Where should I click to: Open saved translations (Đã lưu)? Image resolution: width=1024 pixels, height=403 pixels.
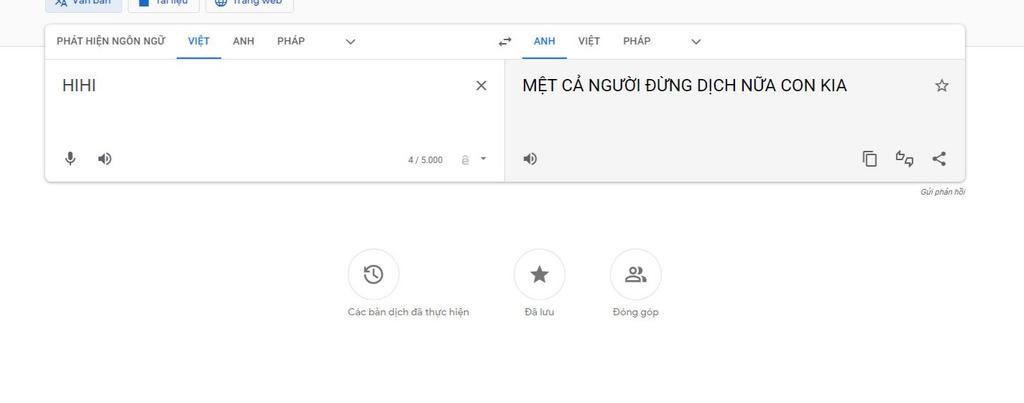(539, 274)
